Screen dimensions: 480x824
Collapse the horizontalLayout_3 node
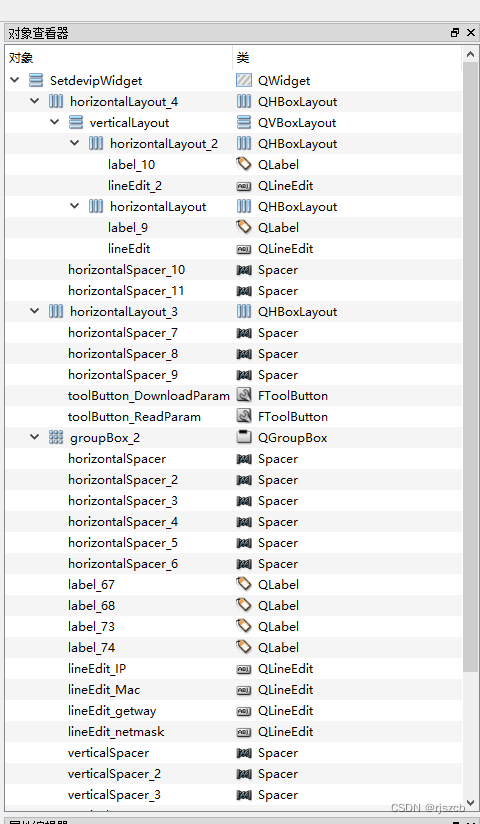(35, 312)
